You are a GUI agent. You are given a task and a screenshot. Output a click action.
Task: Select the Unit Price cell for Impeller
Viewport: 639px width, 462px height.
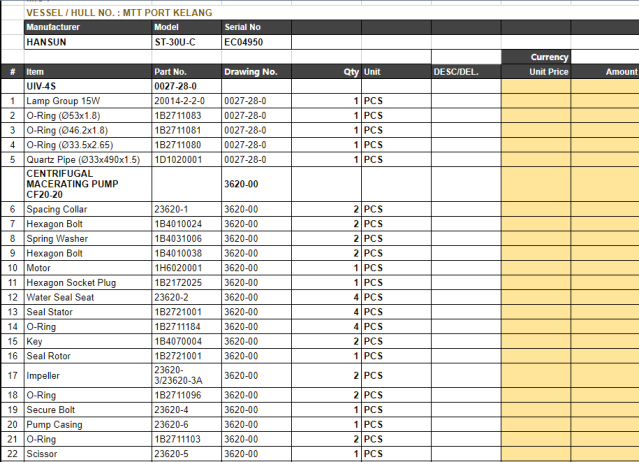[536, 376]
